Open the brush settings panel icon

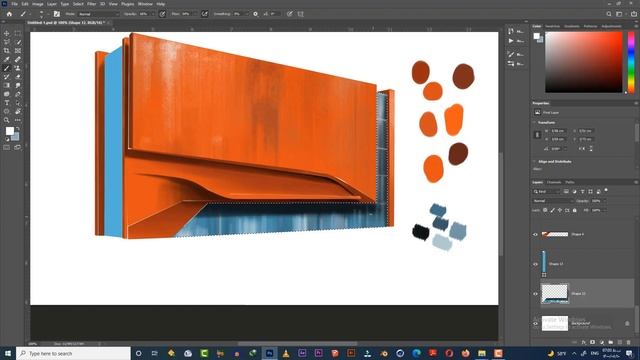[57, 14]
